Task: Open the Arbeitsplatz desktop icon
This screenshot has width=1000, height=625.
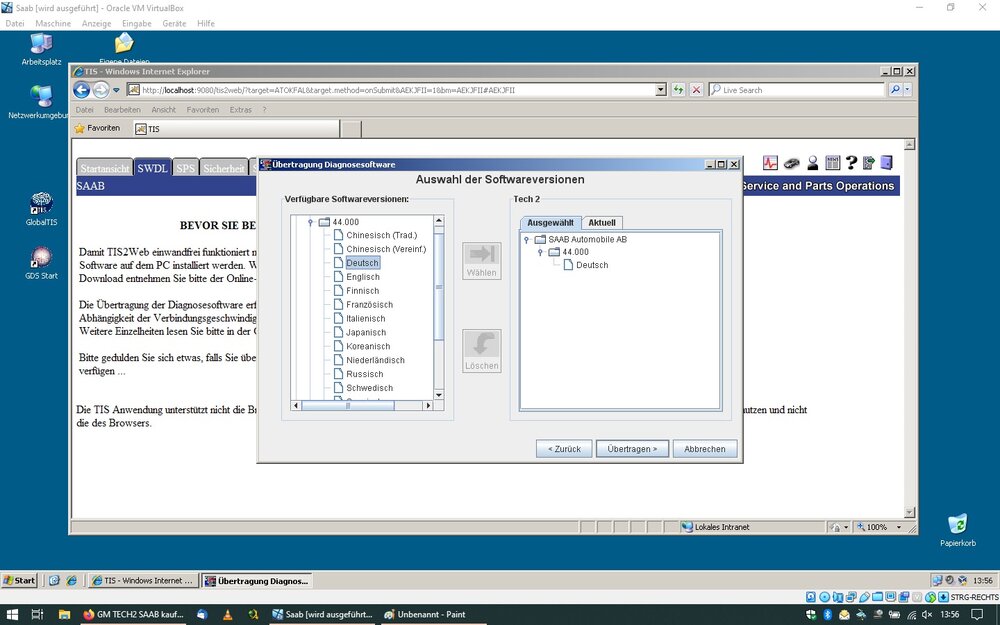Action: click(41, 49)
